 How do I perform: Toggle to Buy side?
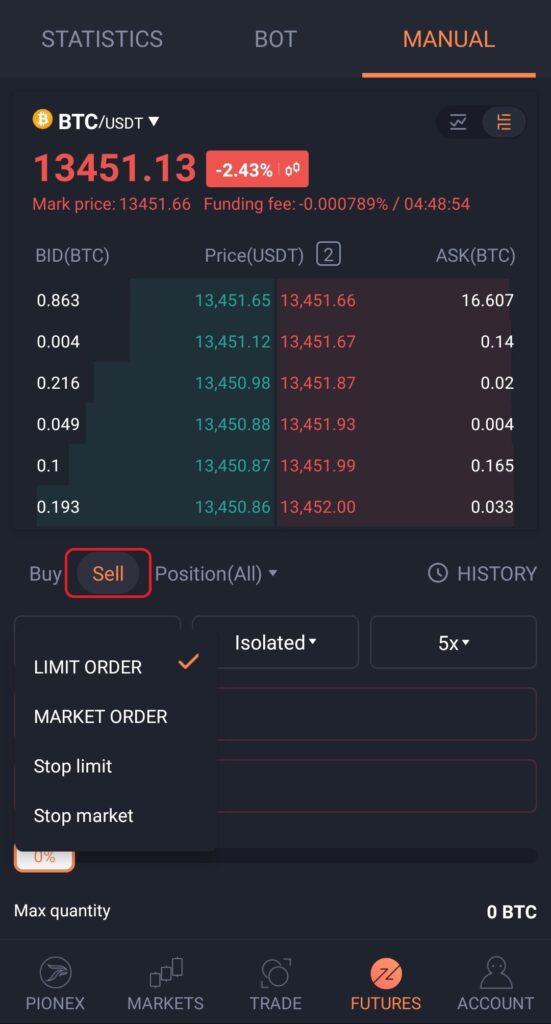pos(45,573)
